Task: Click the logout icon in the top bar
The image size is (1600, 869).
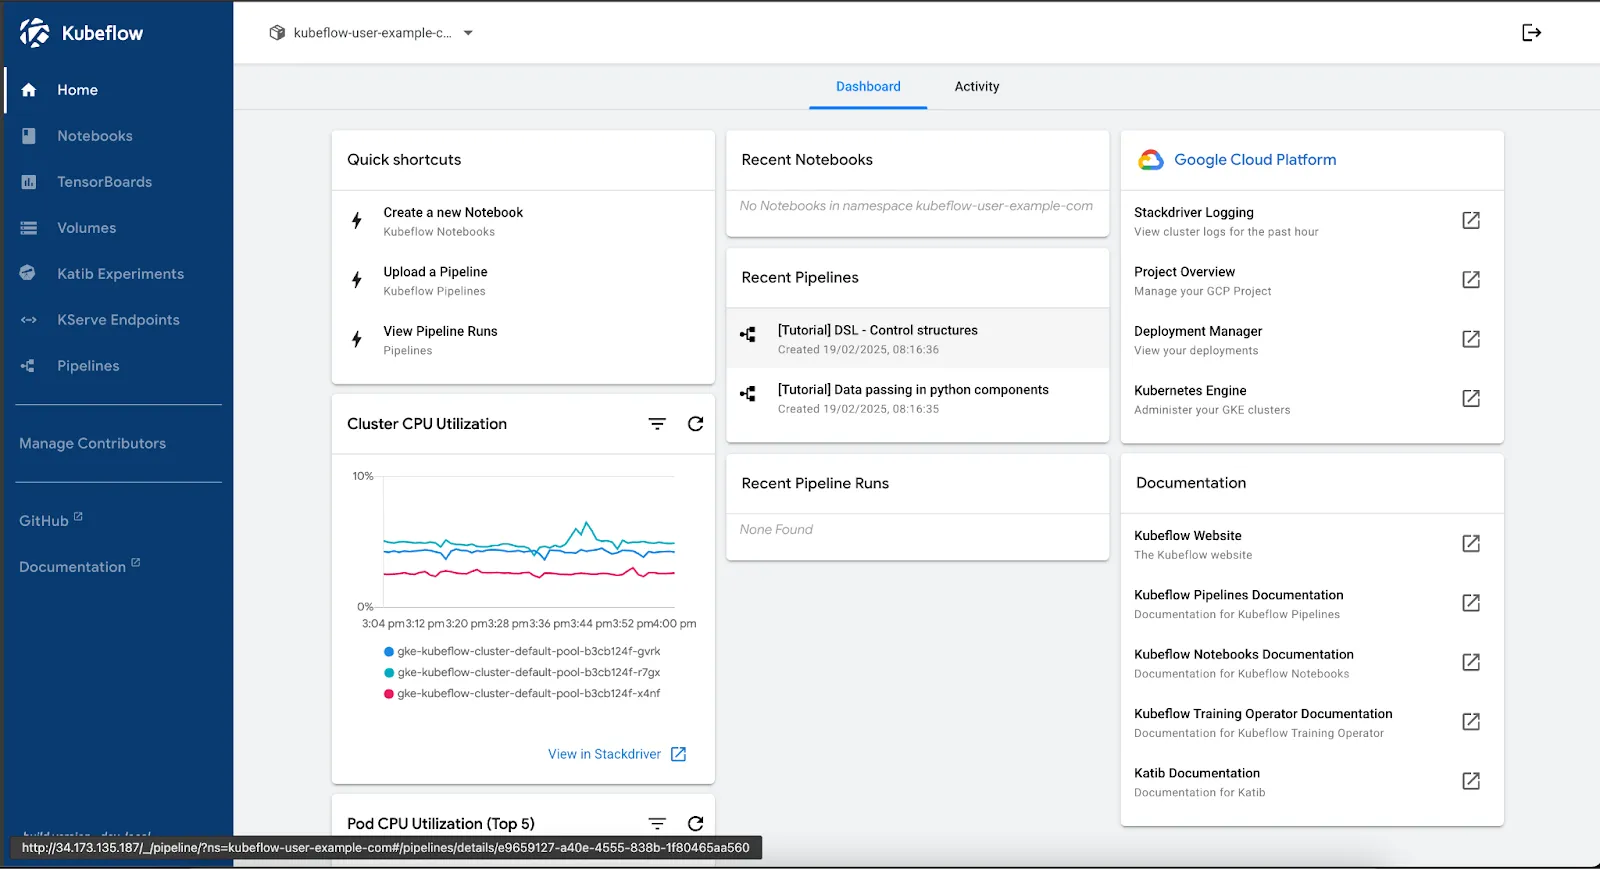Action: click(x=1531, y=33)
